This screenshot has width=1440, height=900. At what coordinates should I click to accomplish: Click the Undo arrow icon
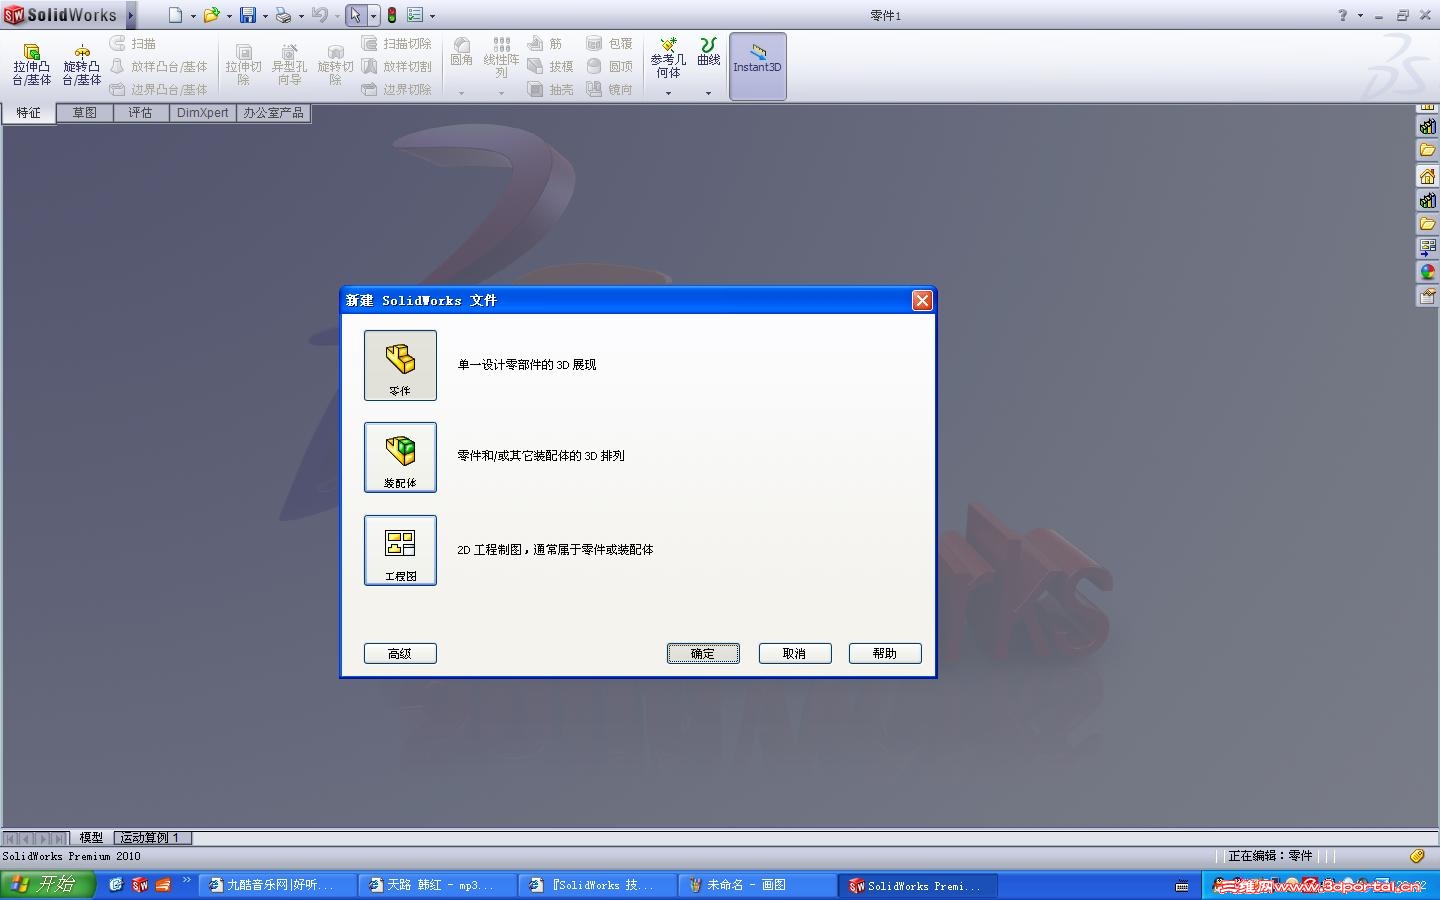(320, 15)
